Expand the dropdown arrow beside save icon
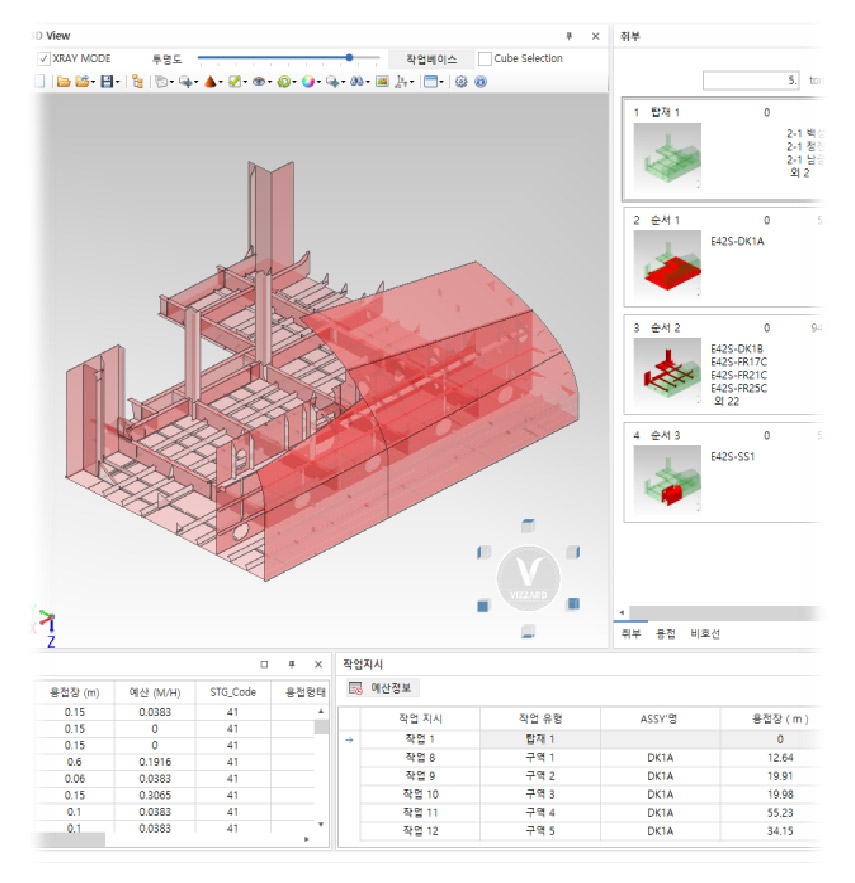The height and width of the screenshot is (883, 855). pyautogui.click(x=118, y=83)
